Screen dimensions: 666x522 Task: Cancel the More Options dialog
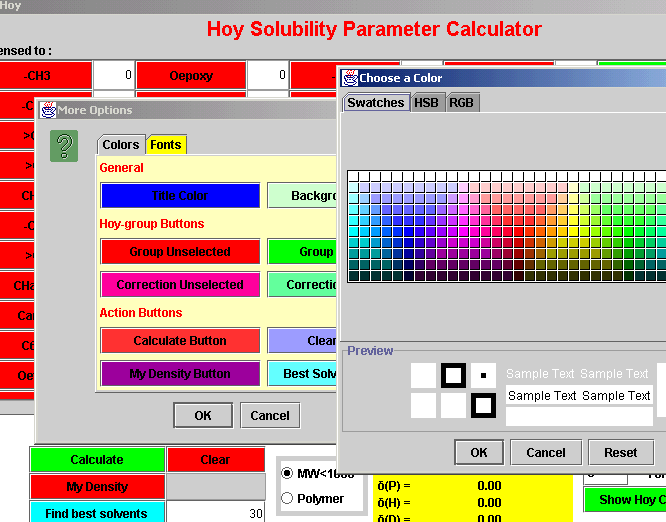(x=270, y=416)
